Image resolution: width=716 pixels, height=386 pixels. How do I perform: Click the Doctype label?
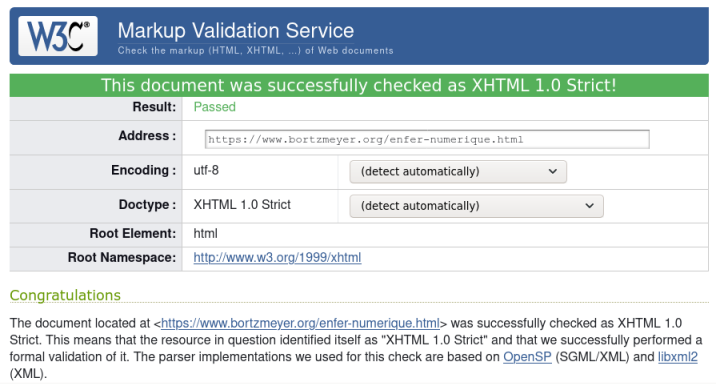[147, 204]
